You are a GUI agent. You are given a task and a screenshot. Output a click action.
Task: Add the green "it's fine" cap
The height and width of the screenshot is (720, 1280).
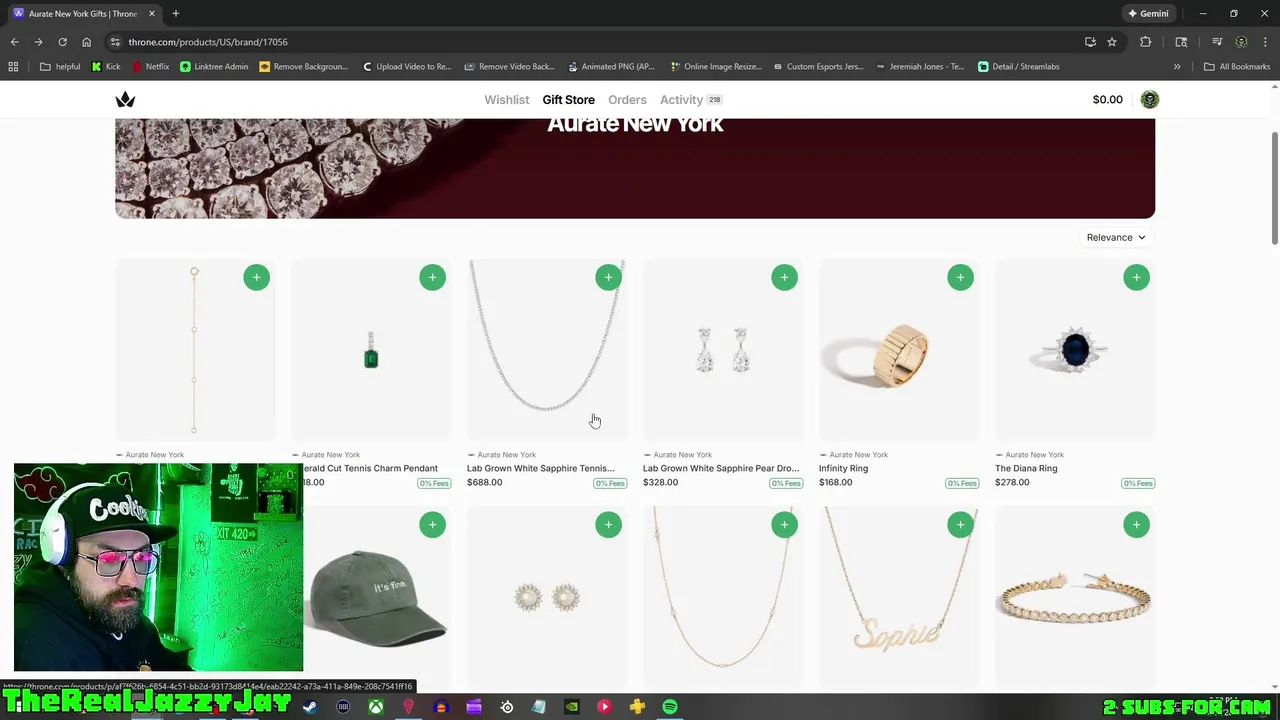click(x=432, y=524)
